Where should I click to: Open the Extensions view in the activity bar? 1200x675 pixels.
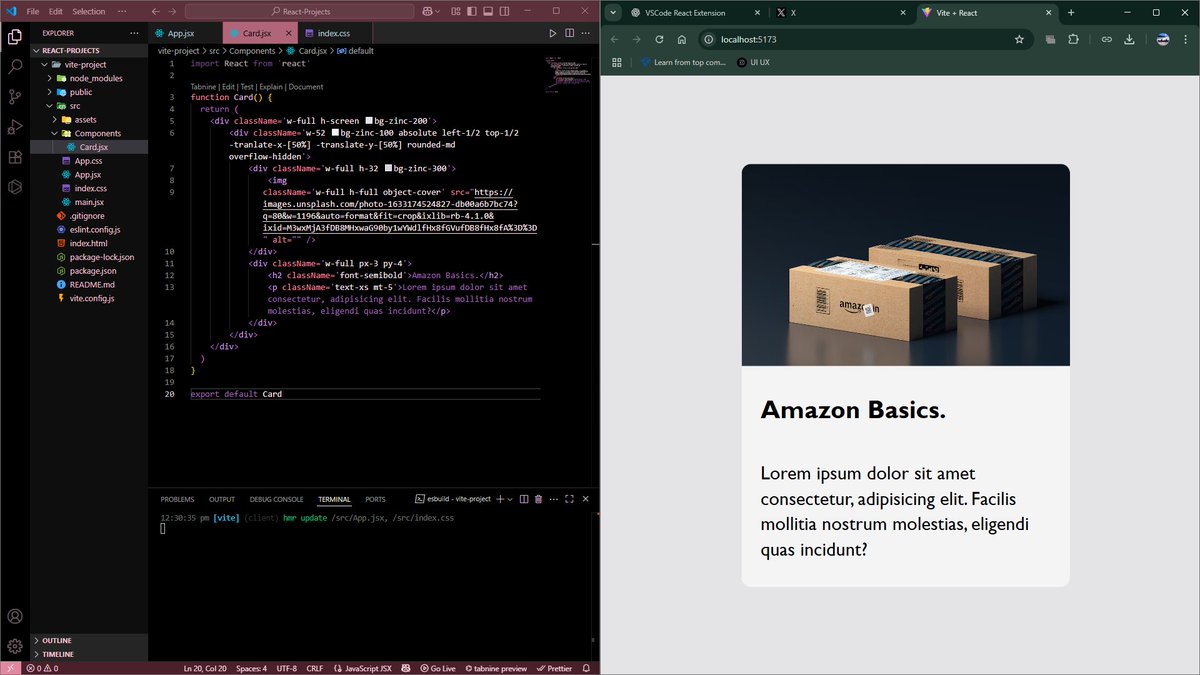pyautogui.click(x=15, y=157)
